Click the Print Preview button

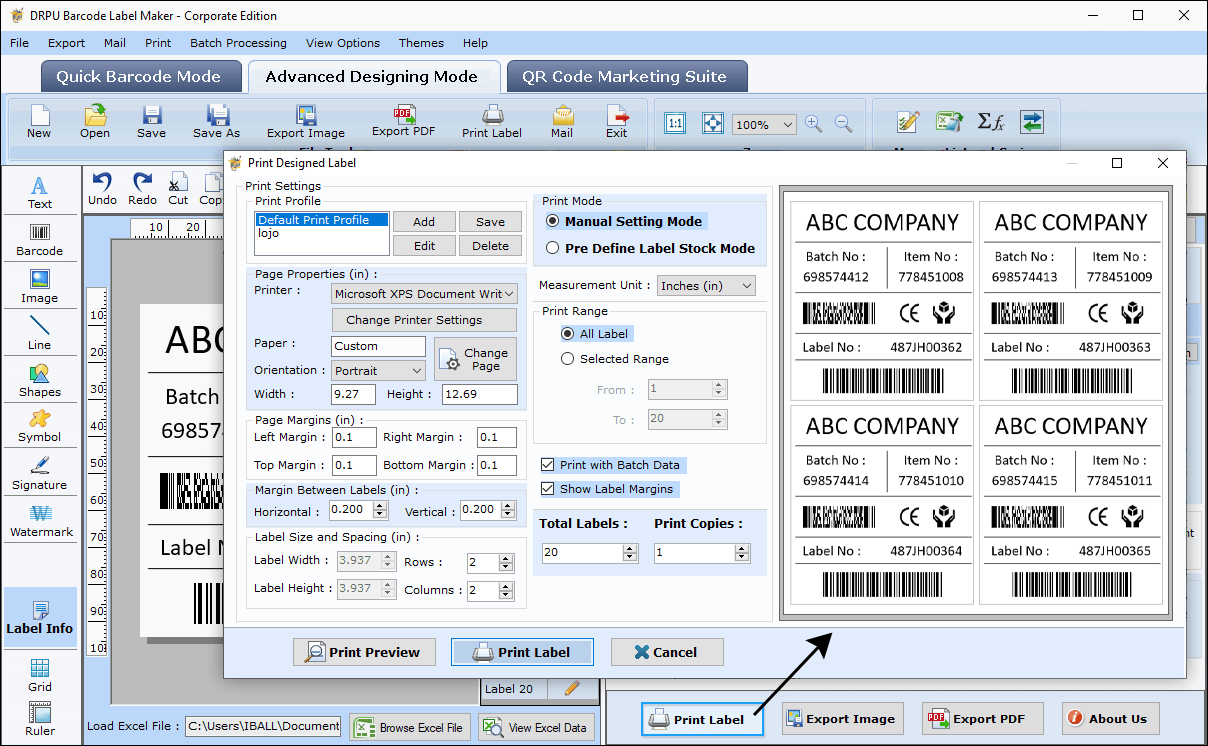click(x=364, y=652)
